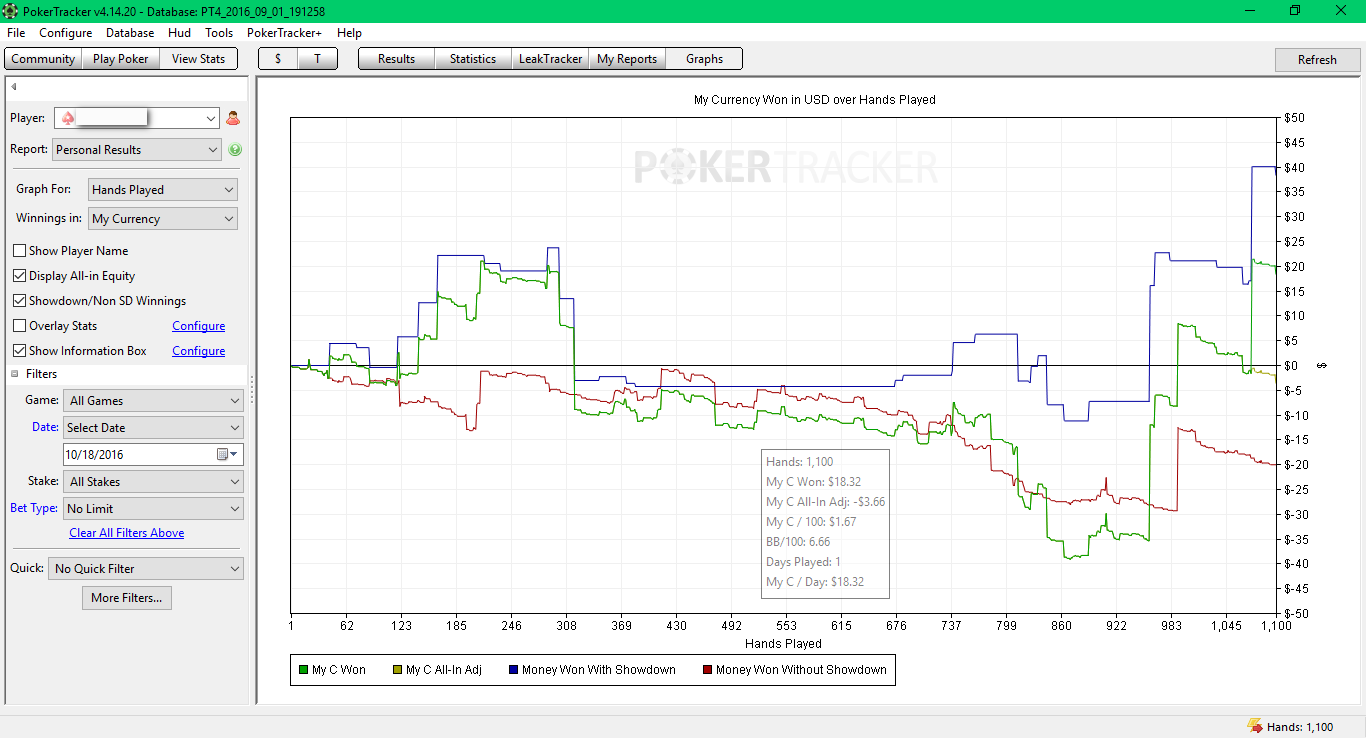1366x738 pixels.
Task: Open the My Reports tab
Action: click(x=627, y=59)
